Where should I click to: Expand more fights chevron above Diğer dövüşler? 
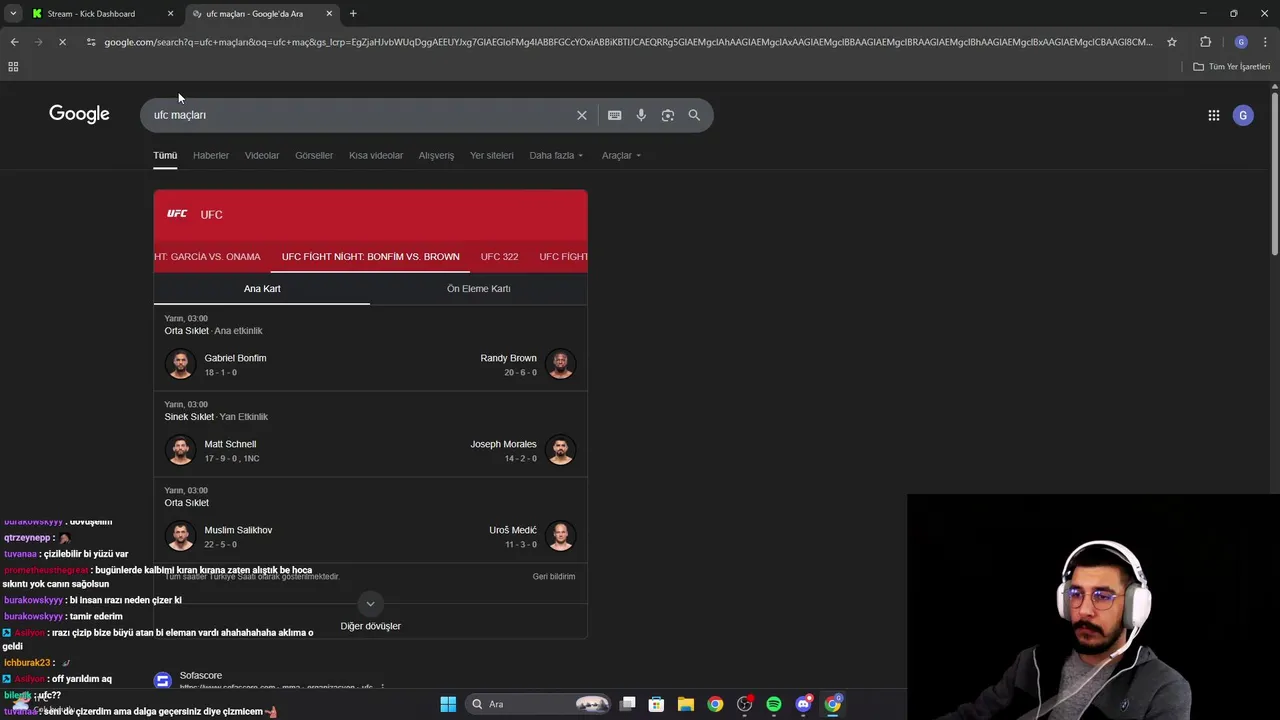coord(370,603)
